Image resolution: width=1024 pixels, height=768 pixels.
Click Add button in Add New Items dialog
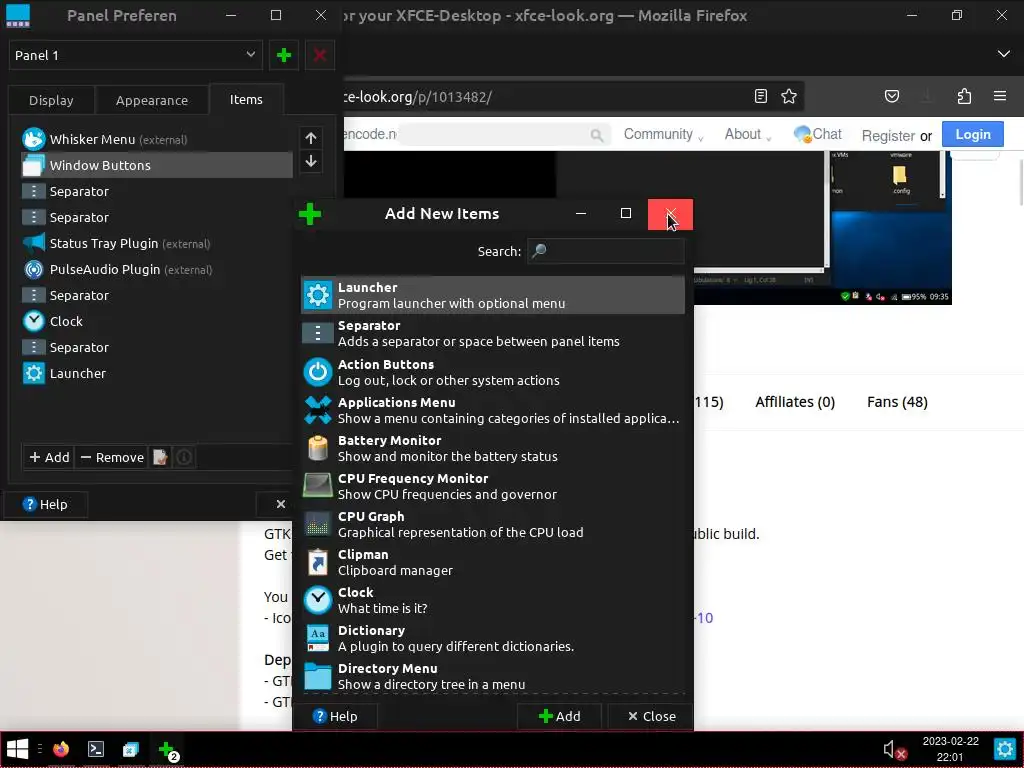coord(560,716)
